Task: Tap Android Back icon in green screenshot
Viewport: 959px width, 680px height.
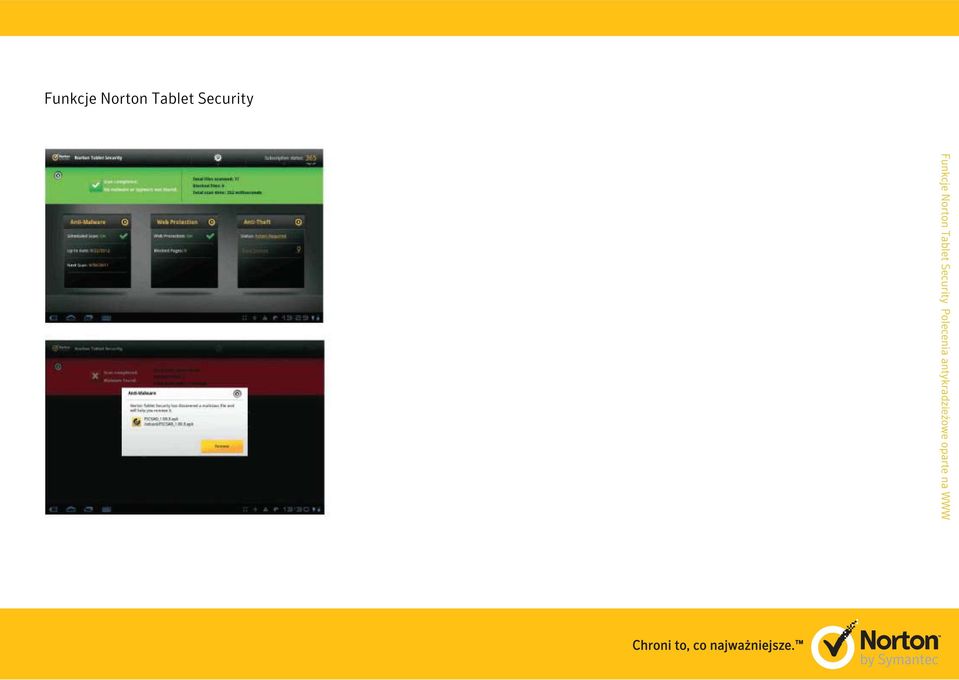Action: click(53, 317)
